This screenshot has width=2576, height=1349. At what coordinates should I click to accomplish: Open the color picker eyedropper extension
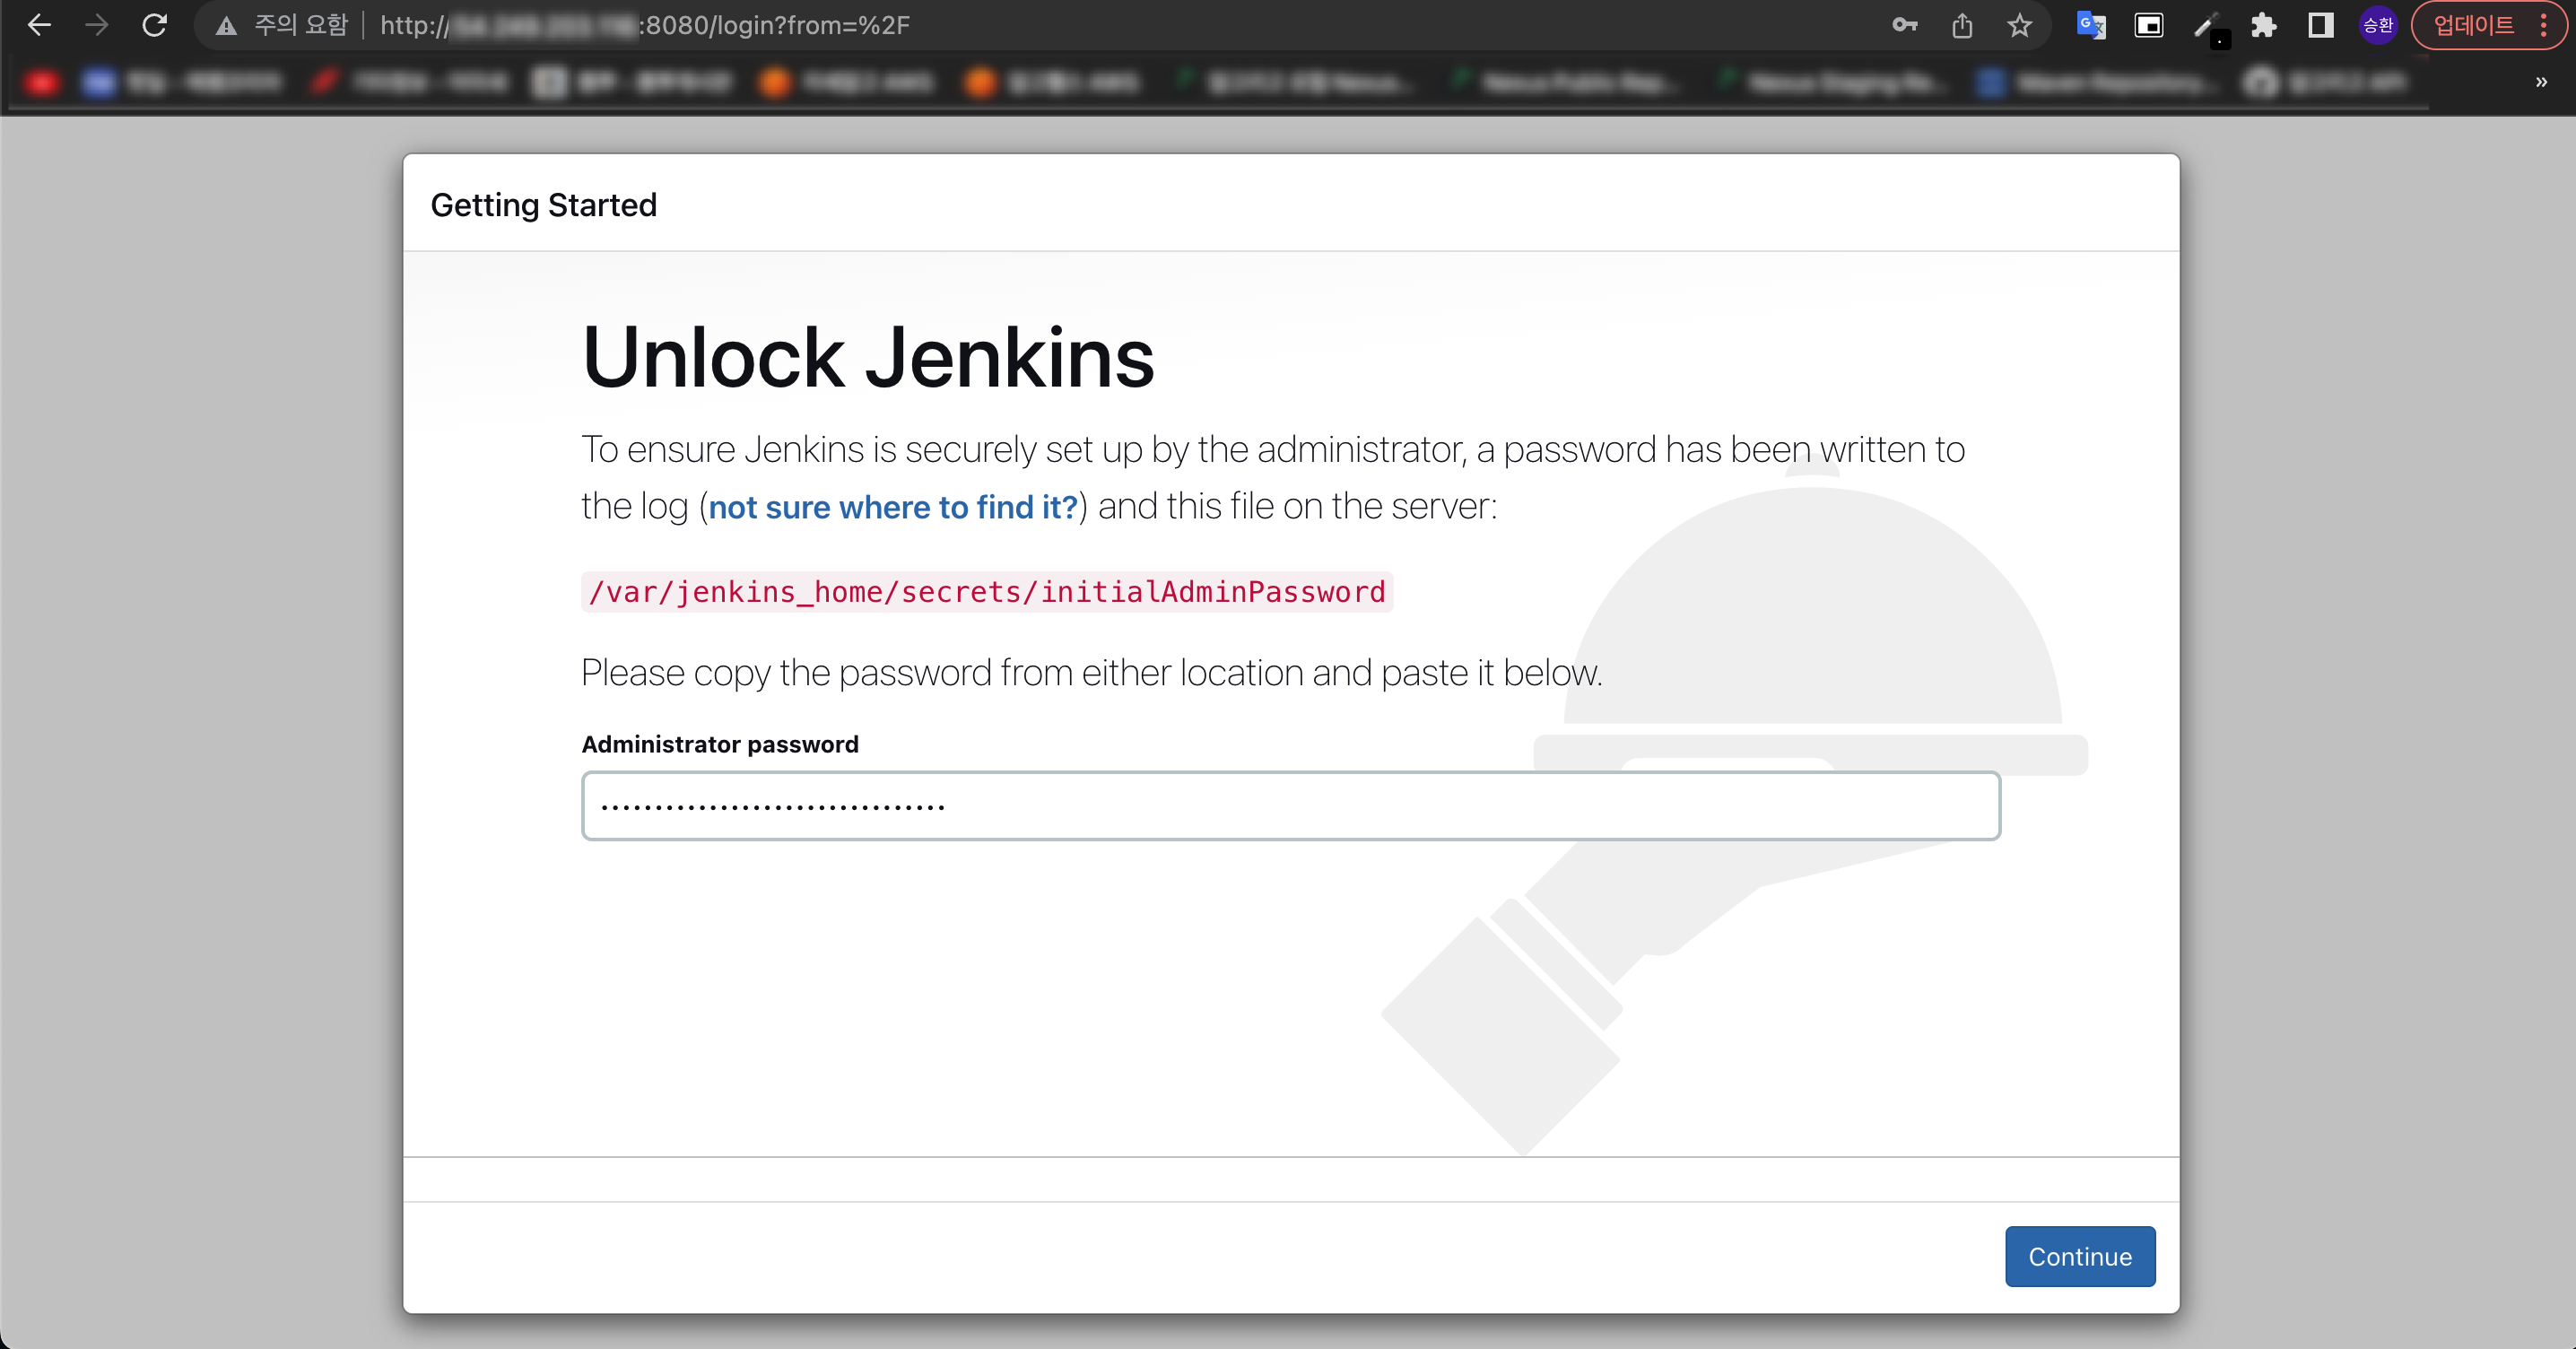click(x=2206, y=25)
